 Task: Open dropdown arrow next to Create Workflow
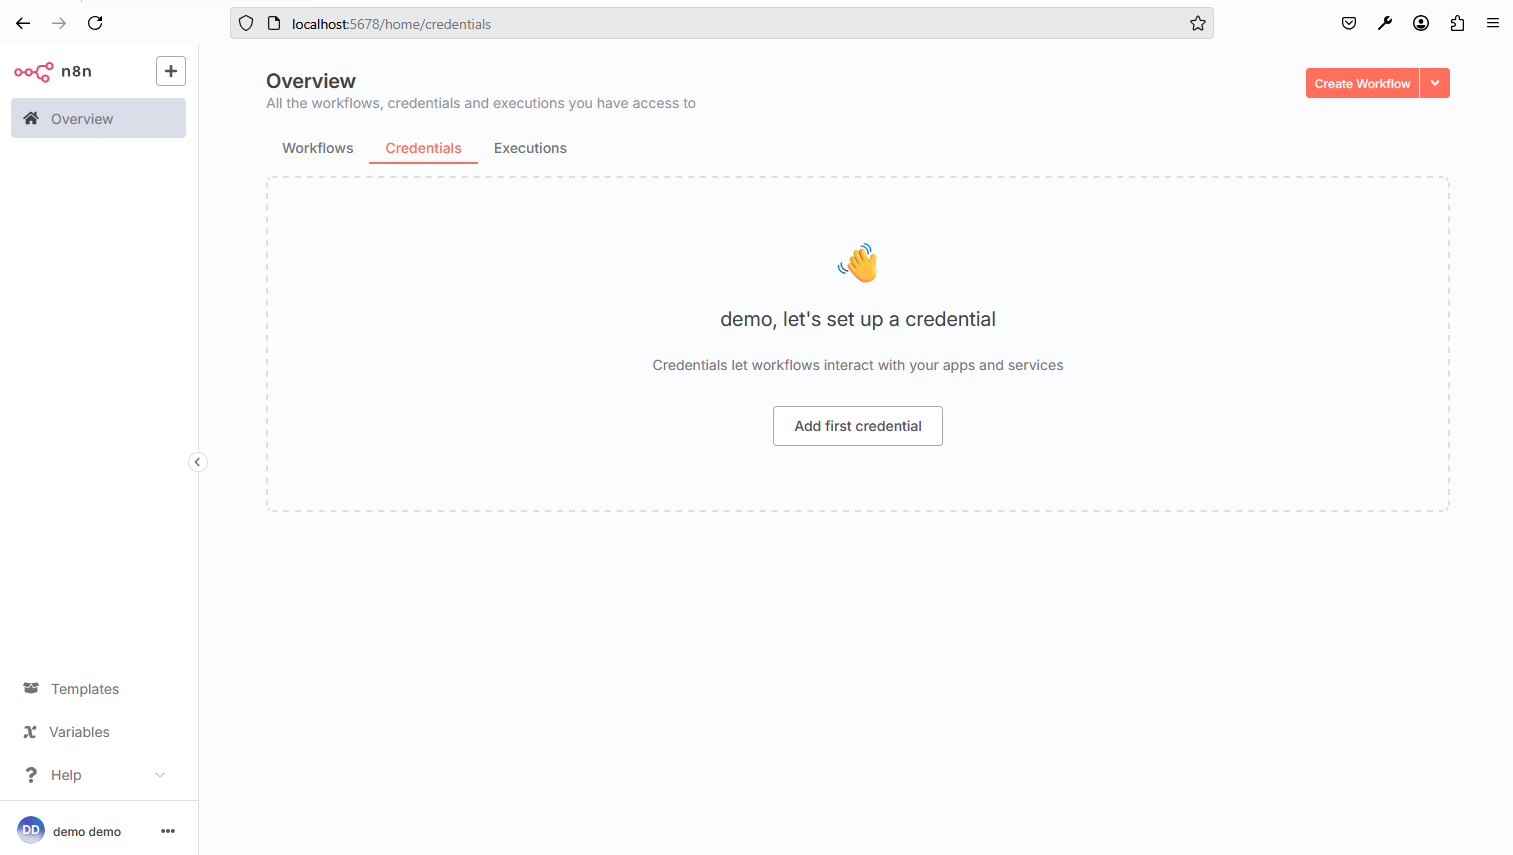coord(1435,84)
